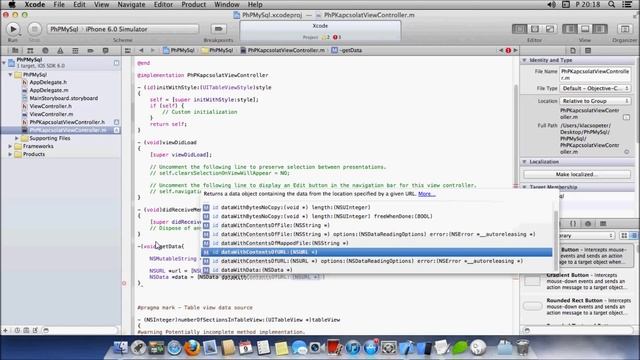
Task: Show the Quick Help inspector tab
Action: (588, 51)
